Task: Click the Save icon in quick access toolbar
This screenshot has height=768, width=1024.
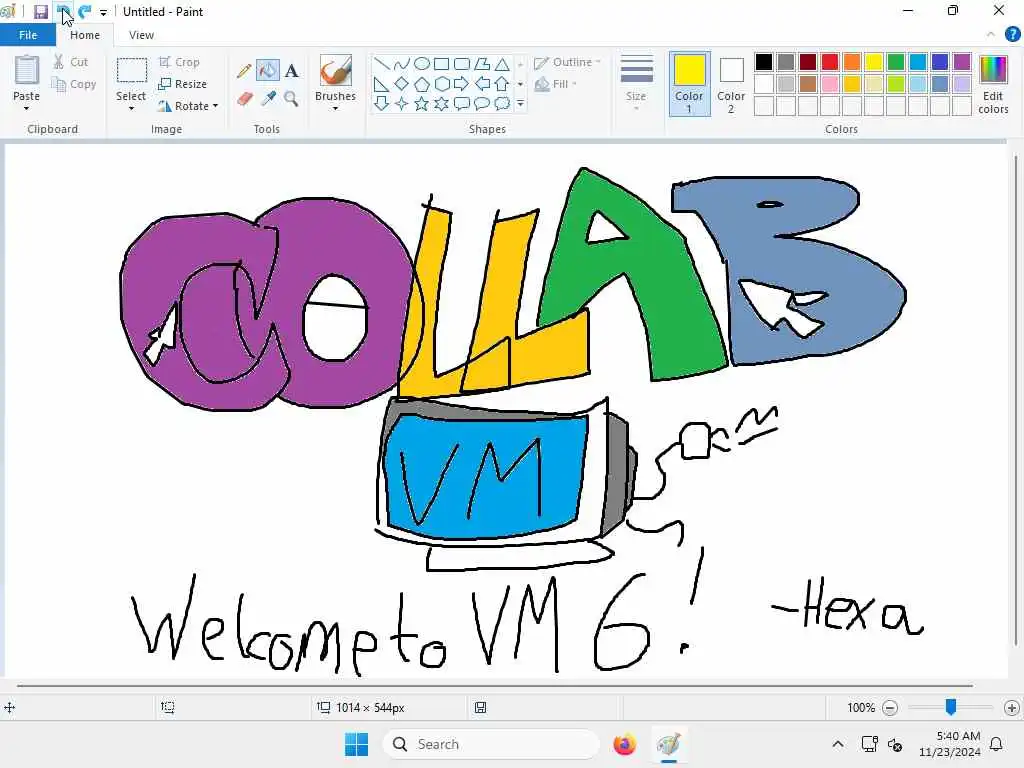Action: tap(41, 12)
